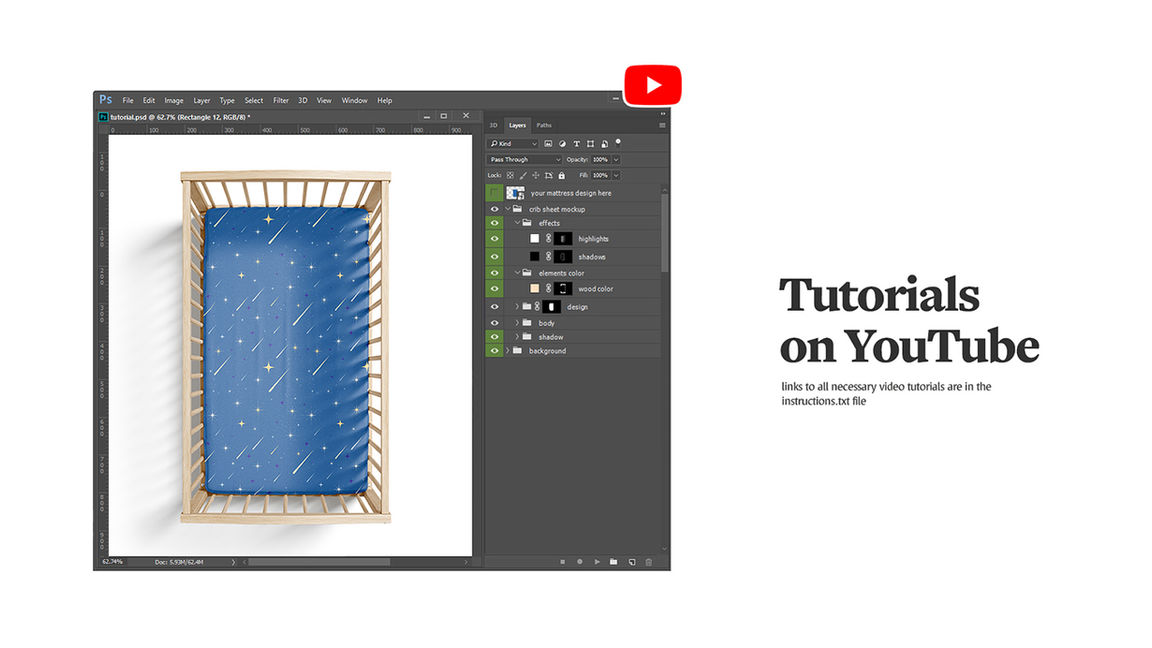Click link icon on shadows layer
Image resolution: width=1152 pixels, height=648 pixels.
click(548, 256)
